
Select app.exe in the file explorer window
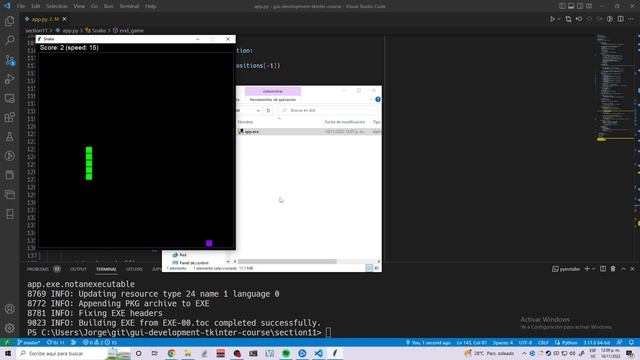click(309, 131)
